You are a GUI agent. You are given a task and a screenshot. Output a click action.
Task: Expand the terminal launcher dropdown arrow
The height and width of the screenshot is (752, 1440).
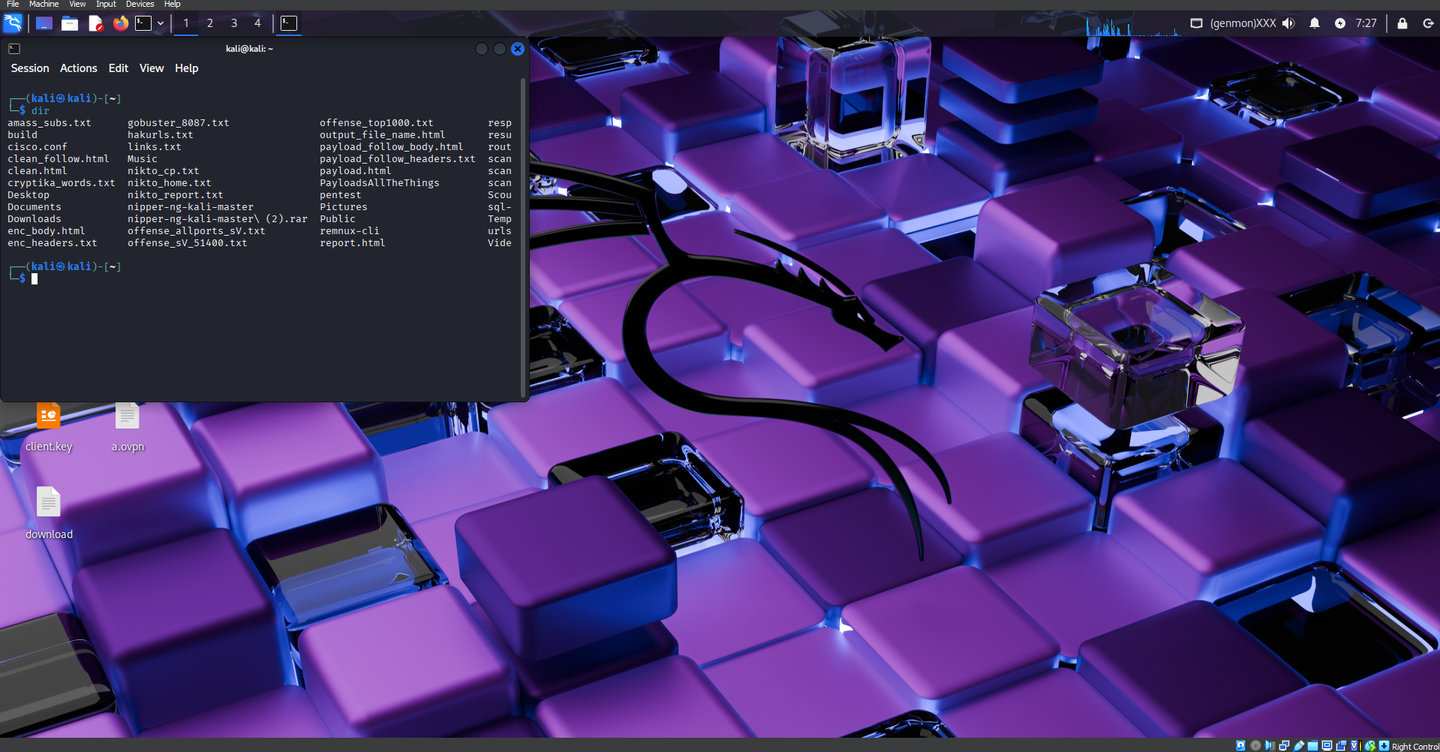160,23
